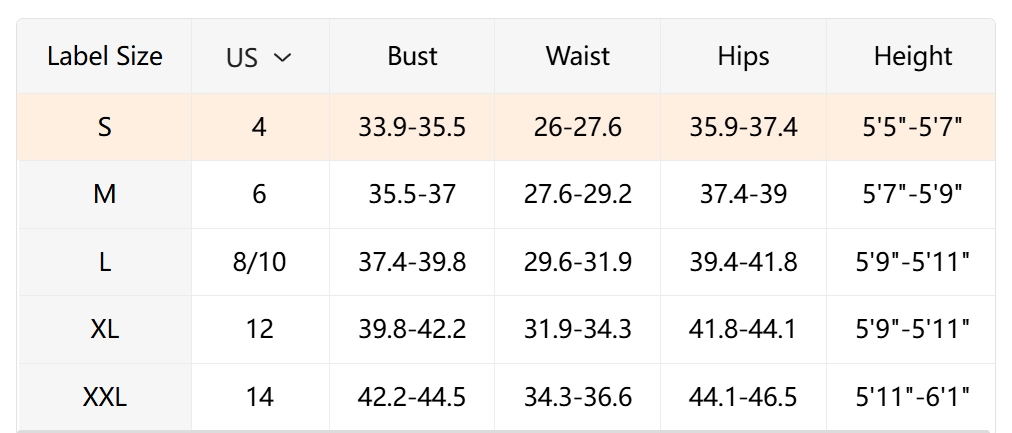This screenshot has width=1012, height=433.
Task: Click the Hips column header
Action: pos(743,56)
